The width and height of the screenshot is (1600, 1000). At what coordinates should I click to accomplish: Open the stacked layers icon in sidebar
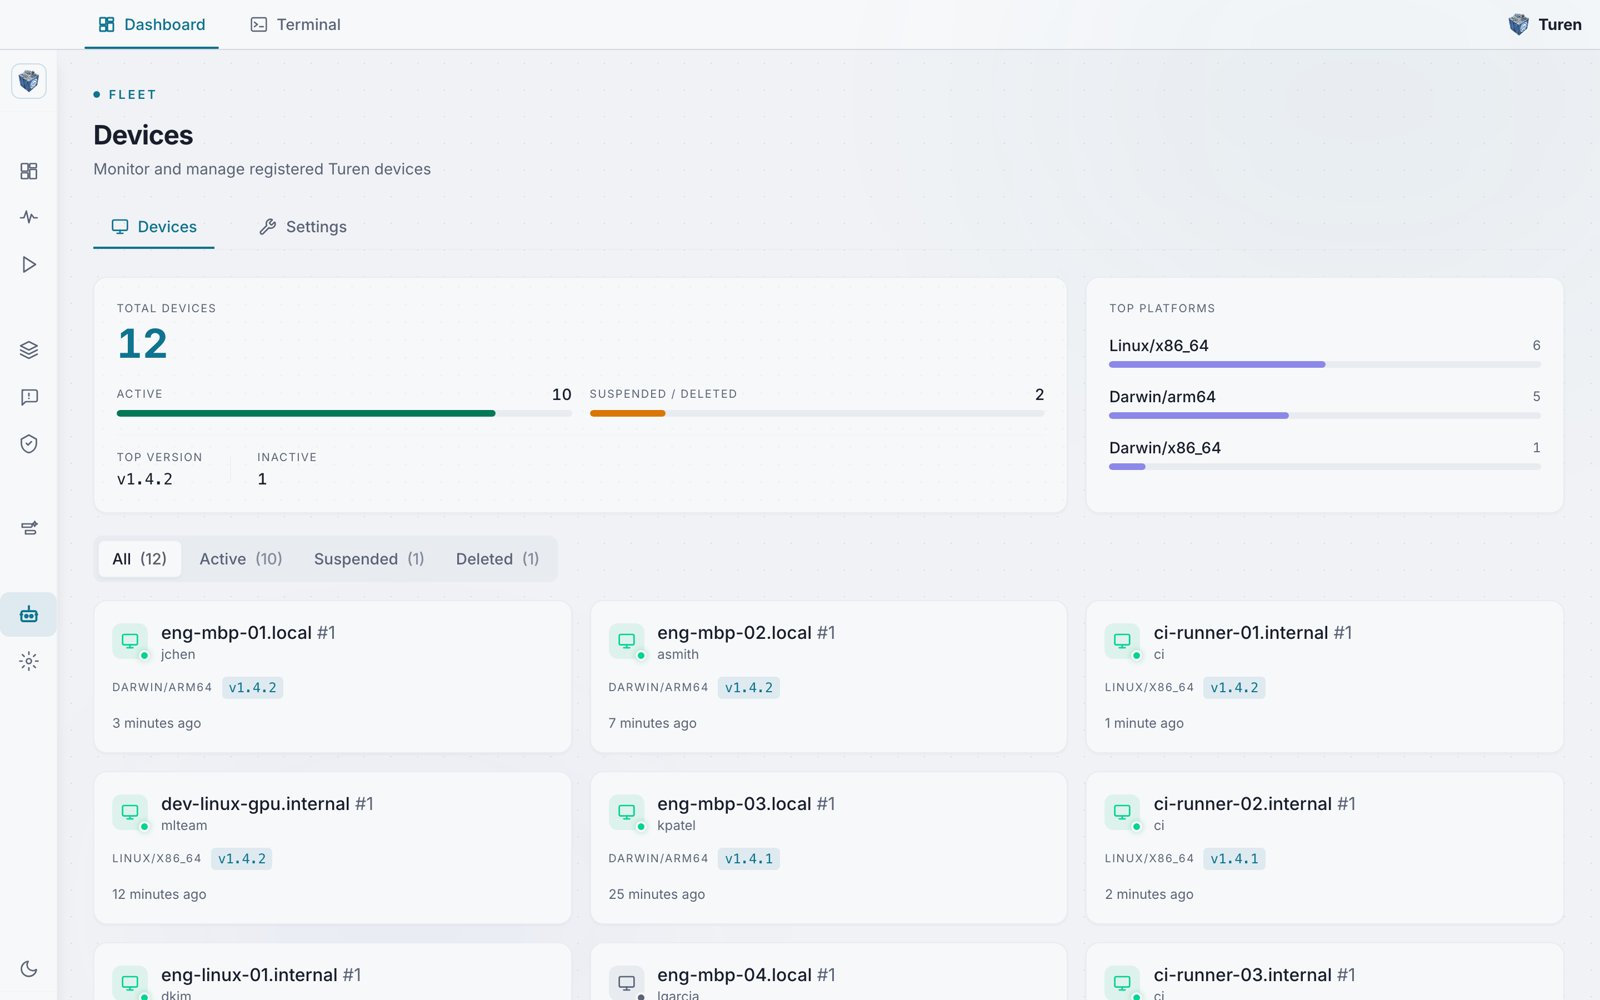pyautogui.click(x=29, y=350)
